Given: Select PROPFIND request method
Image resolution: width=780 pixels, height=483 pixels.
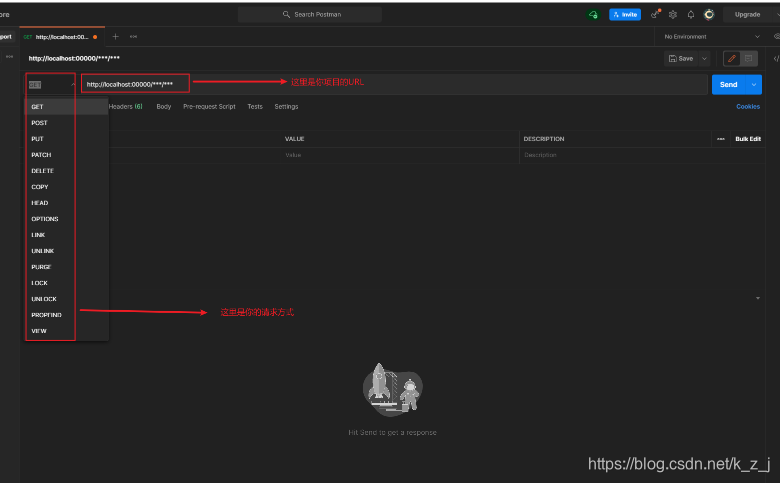Looking at the screenshot, I should (66, 315).
